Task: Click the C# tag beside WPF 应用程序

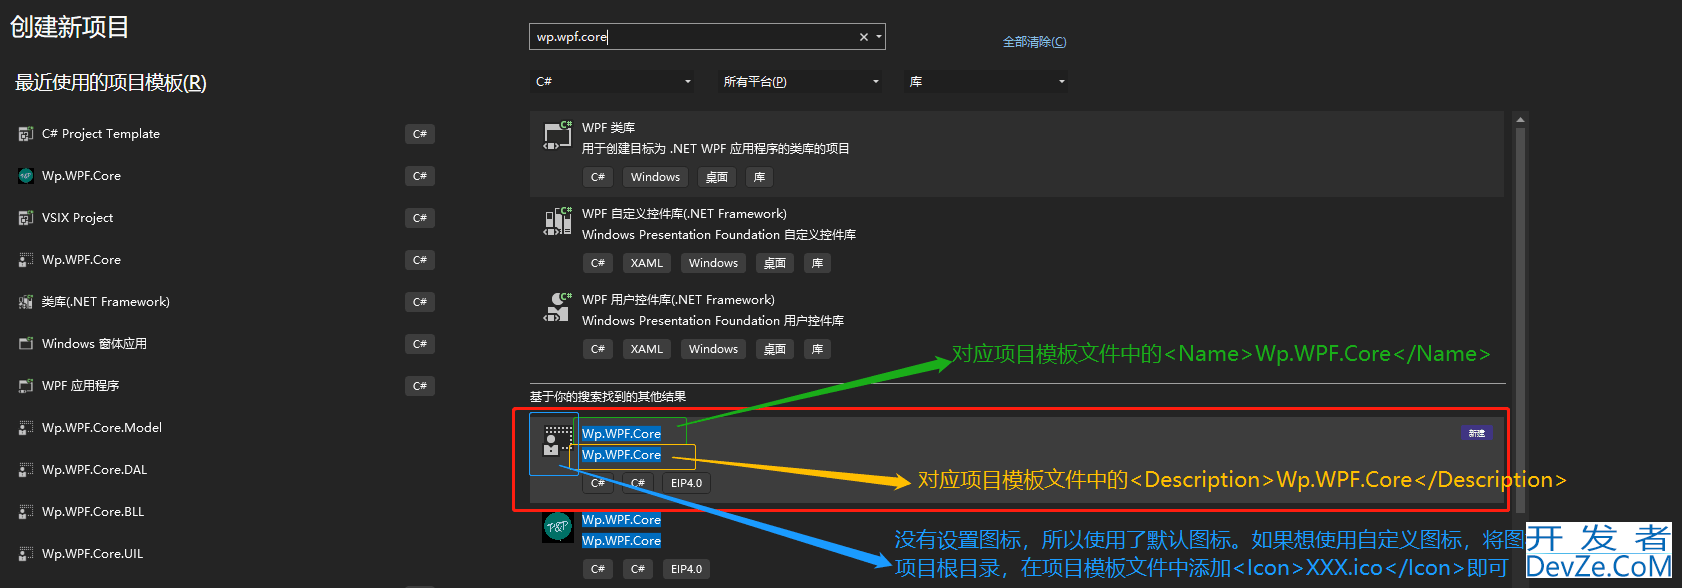Action: [x=420, y=386]
